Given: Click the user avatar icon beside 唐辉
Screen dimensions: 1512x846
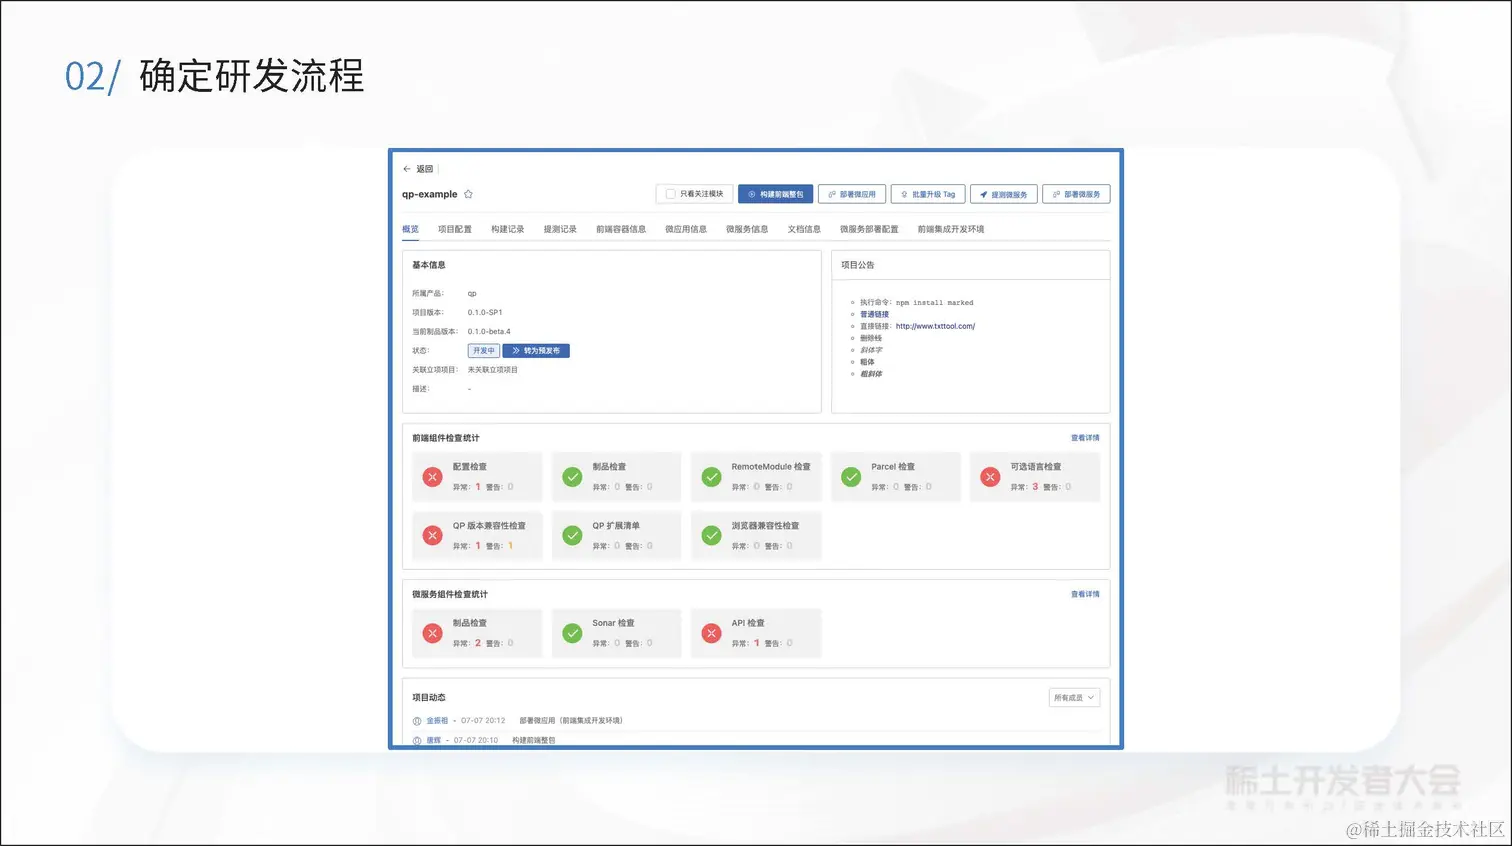Looking at the screenshot, I should [x=417, y=741].
